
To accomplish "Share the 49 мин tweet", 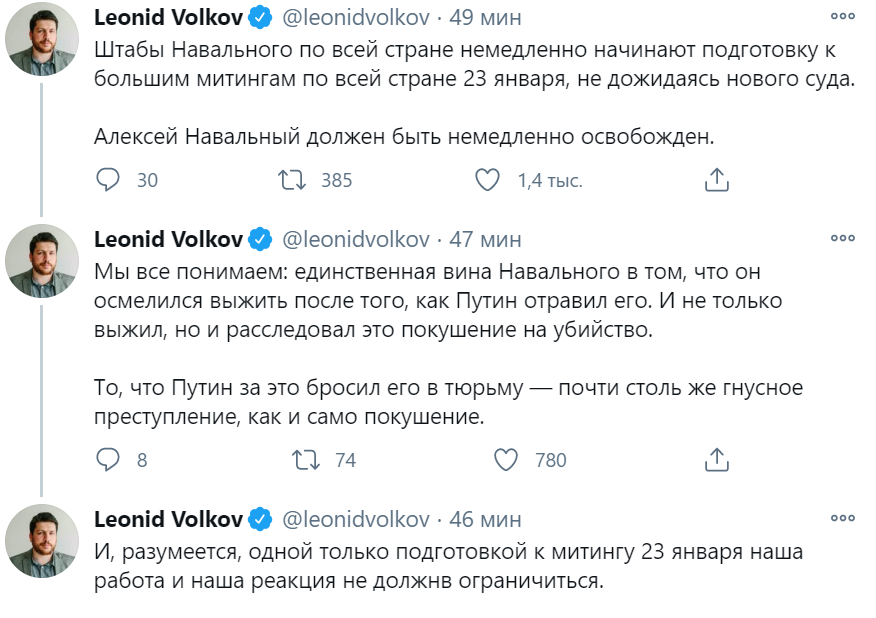I will click(x=716, y=180).
